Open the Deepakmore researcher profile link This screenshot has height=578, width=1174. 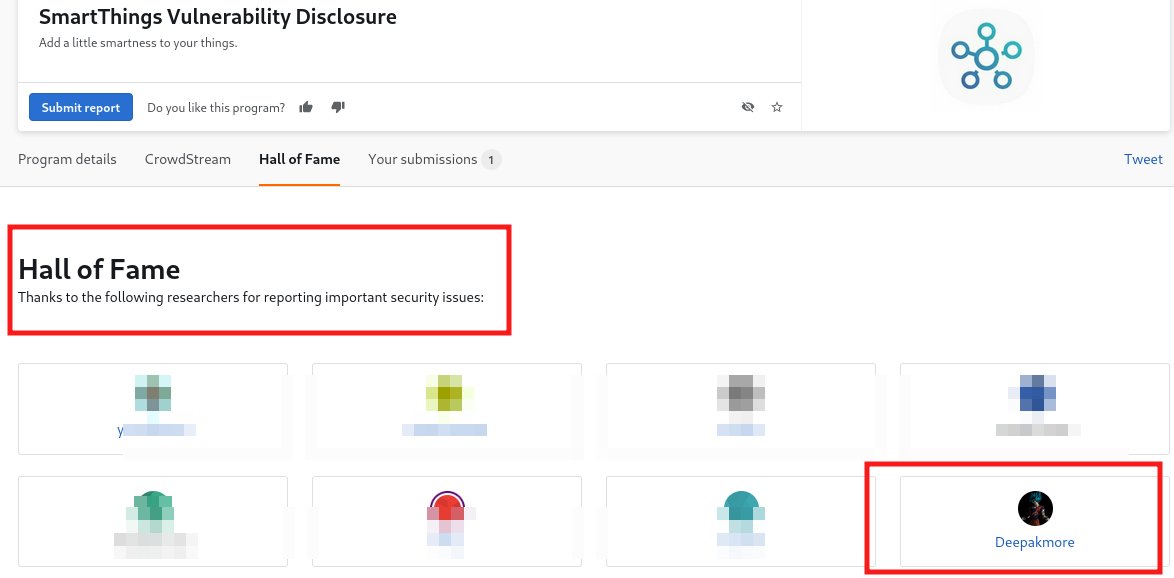tap(1035, 543)
